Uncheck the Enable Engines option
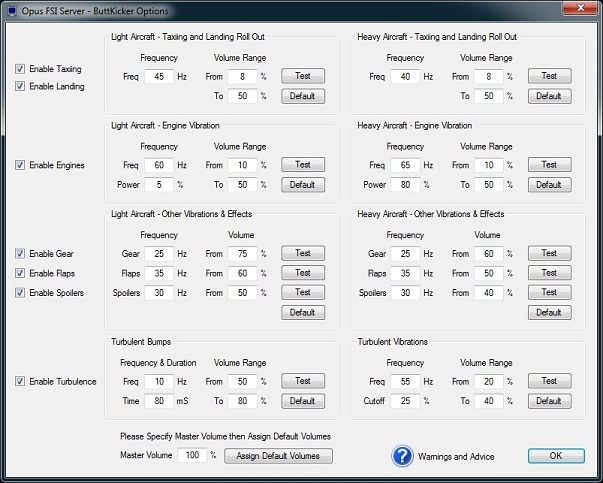 coord(20,165)
